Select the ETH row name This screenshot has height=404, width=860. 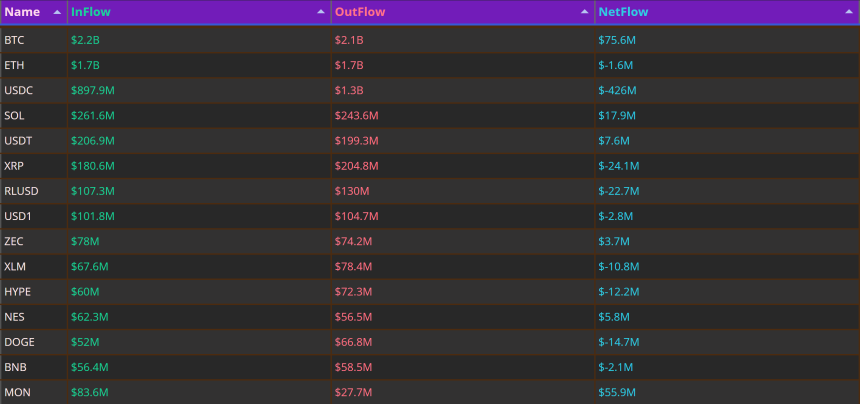[x=14, y=65]
